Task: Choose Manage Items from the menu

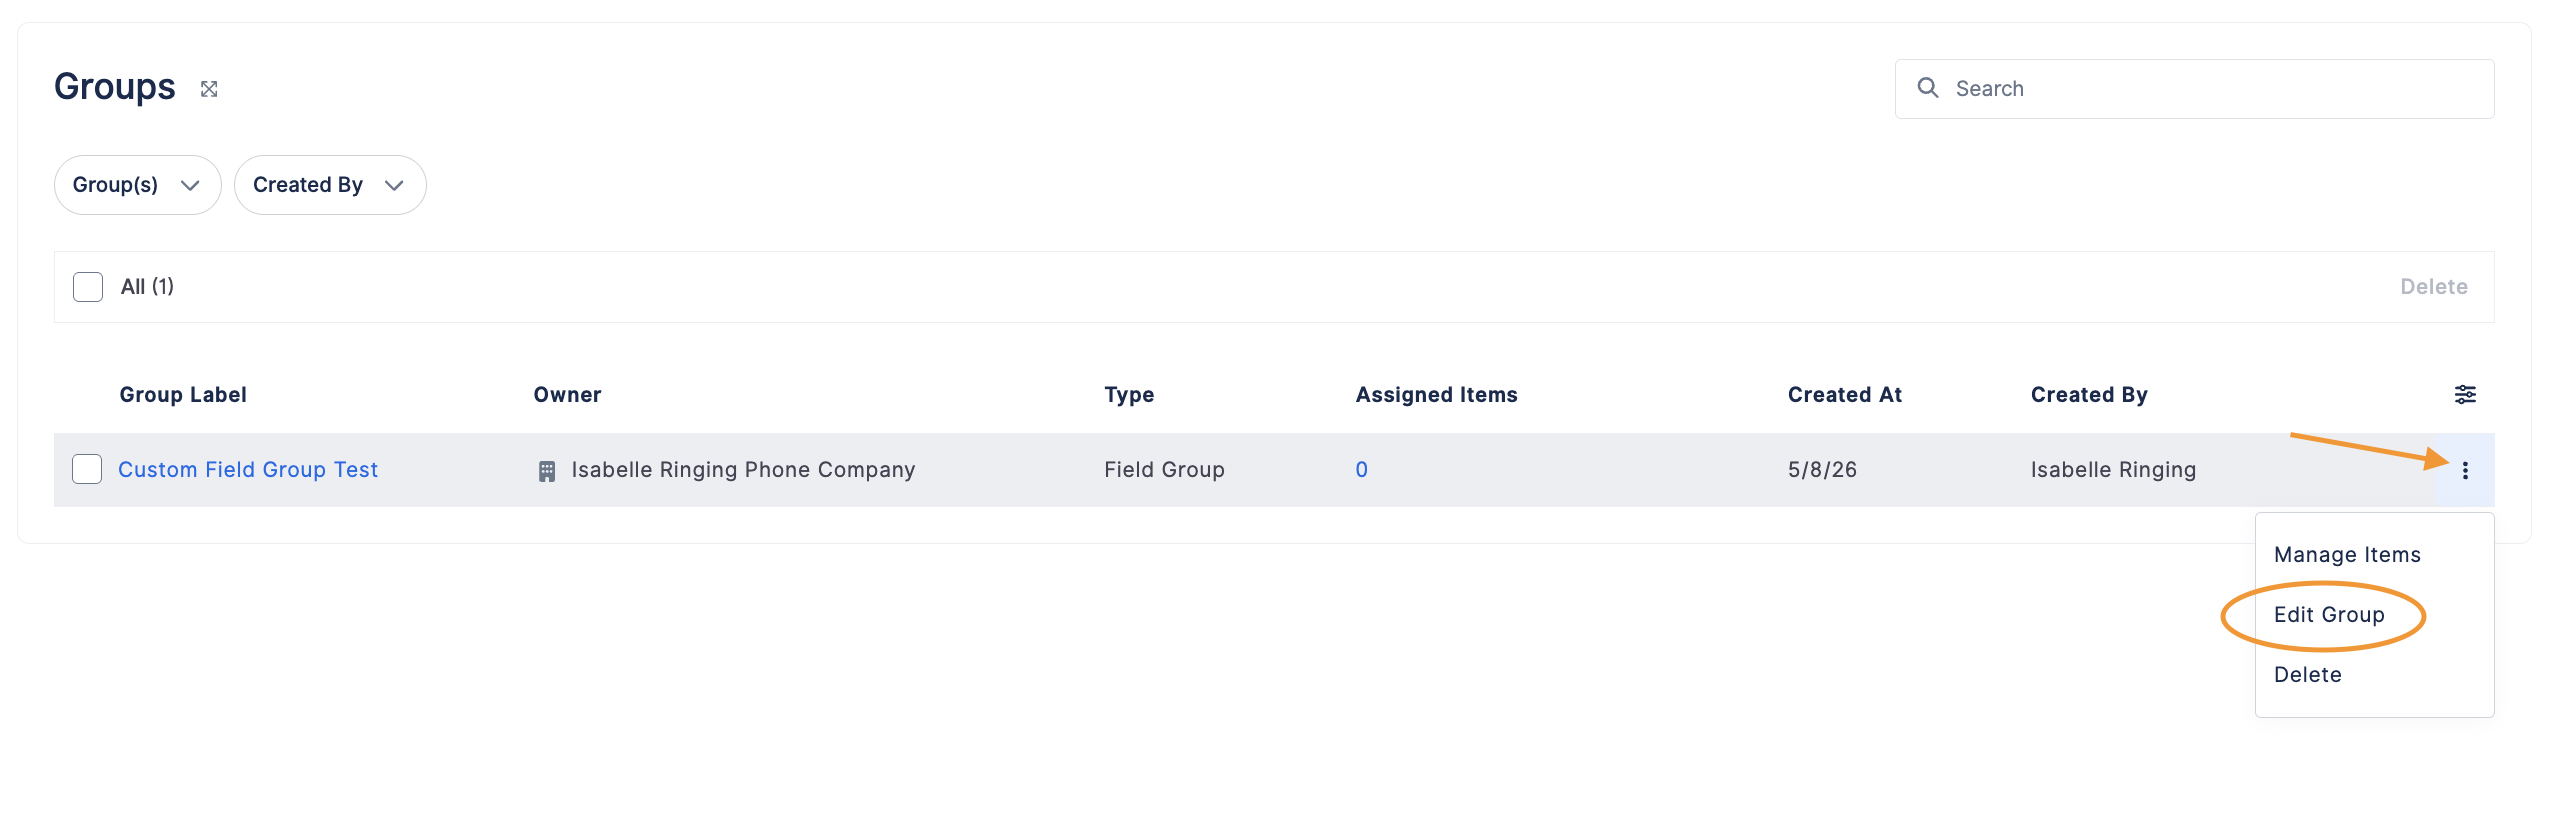Action: point(2347,555)
